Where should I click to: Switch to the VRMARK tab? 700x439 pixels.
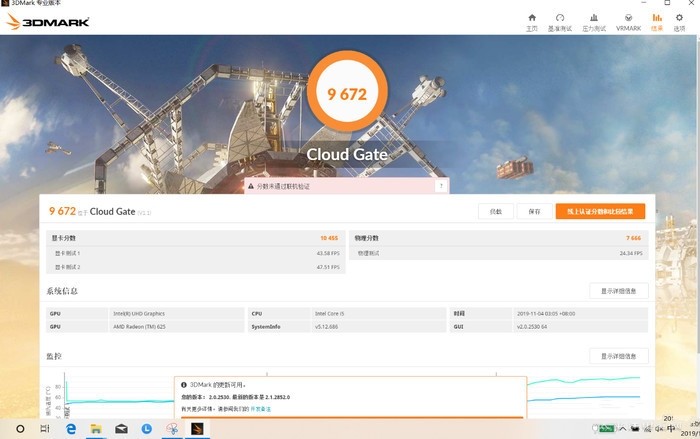pyautogui.click(x=628, y=22)
